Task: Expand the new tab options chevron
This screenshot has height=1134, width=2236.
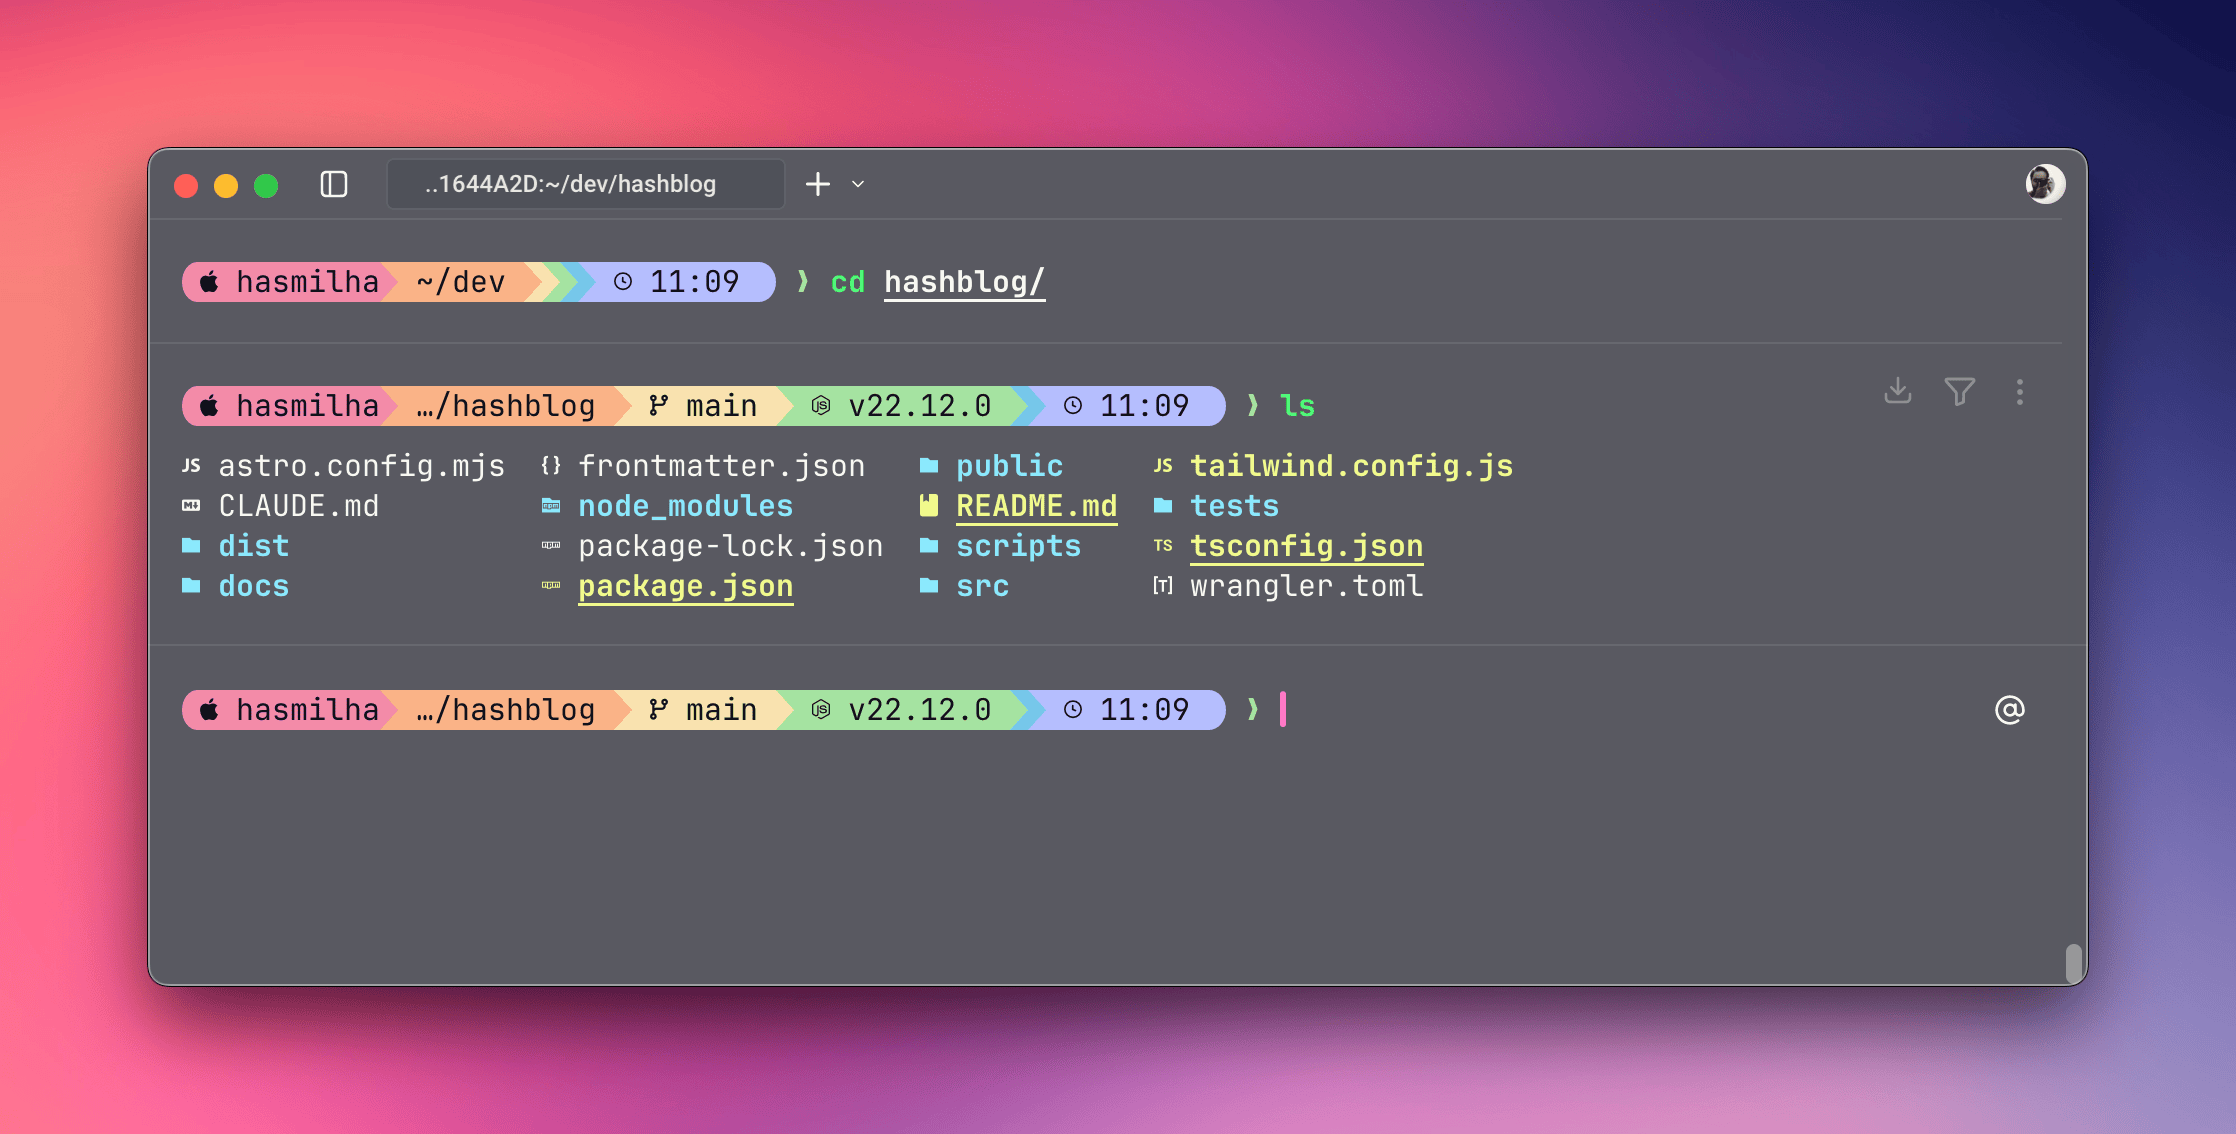Action: click(858, 184)
